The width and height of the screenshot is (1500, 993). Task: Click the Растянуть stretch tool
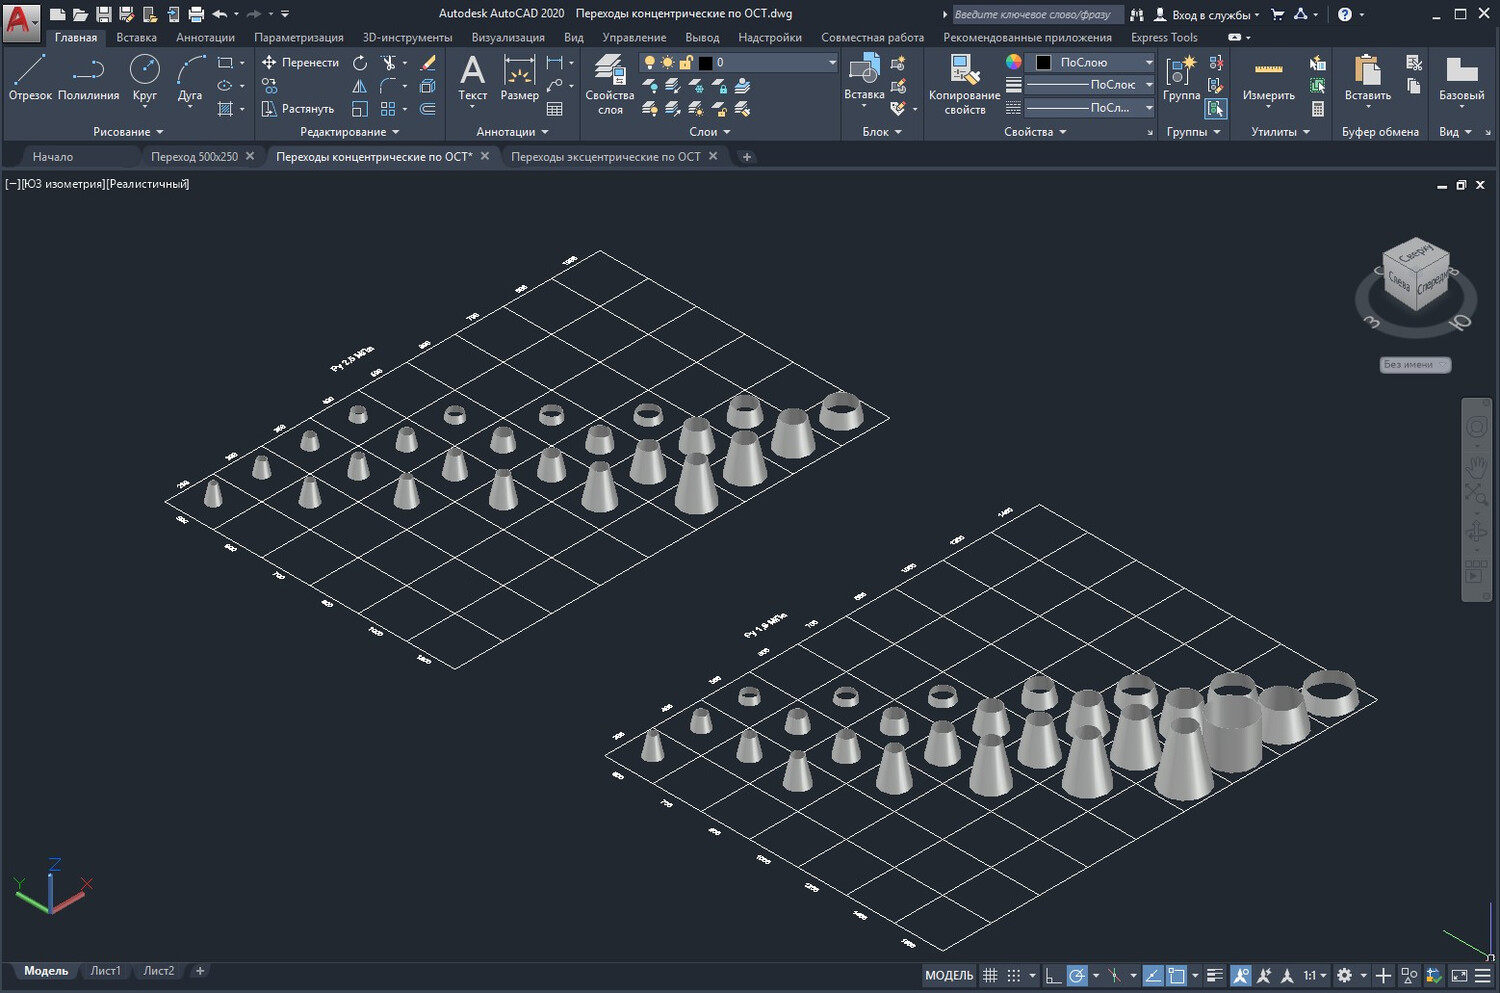tap(298, 108)
